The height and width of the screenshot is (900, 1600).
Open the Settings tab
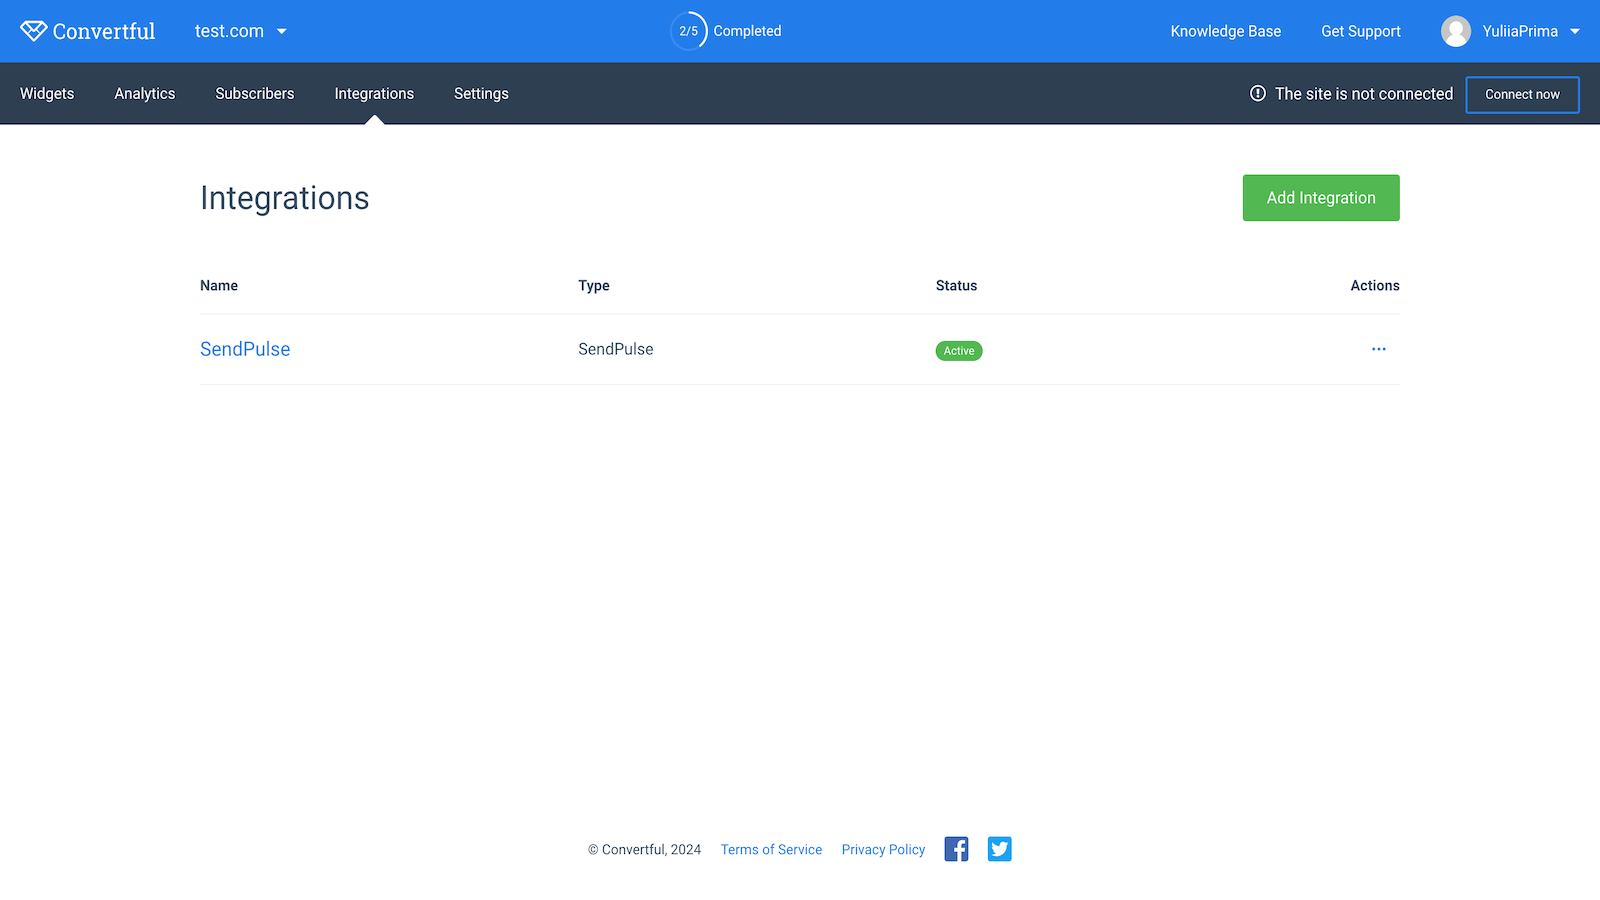pyautogui.click(x=481, y=93)
